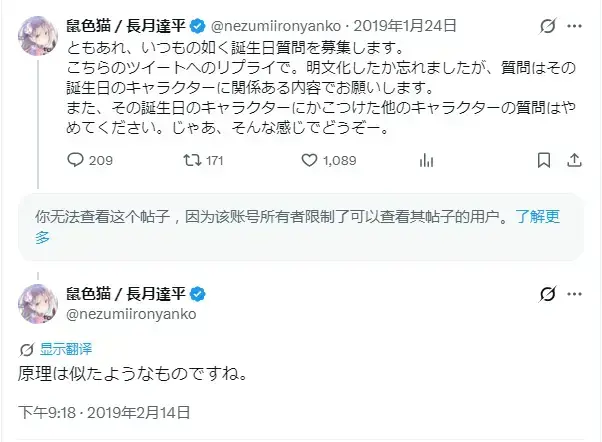This screenshot has height=442, width=602.
Task: Click Grok icon on the second tweet
Action: coord(547,294)
